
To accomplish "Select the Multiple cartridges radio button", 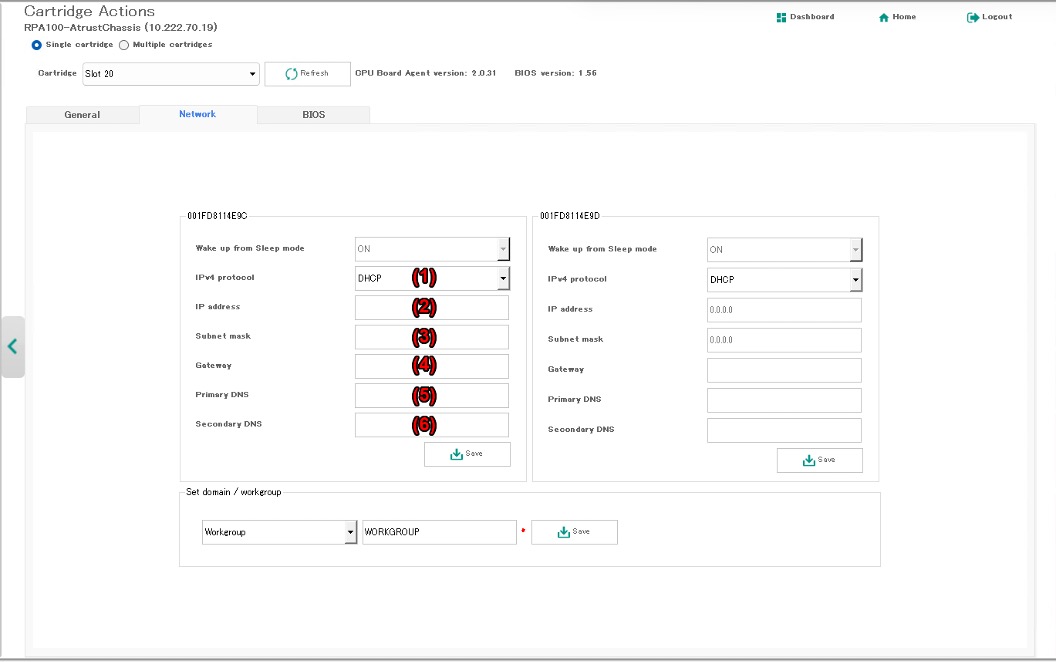I will point(124,45).
